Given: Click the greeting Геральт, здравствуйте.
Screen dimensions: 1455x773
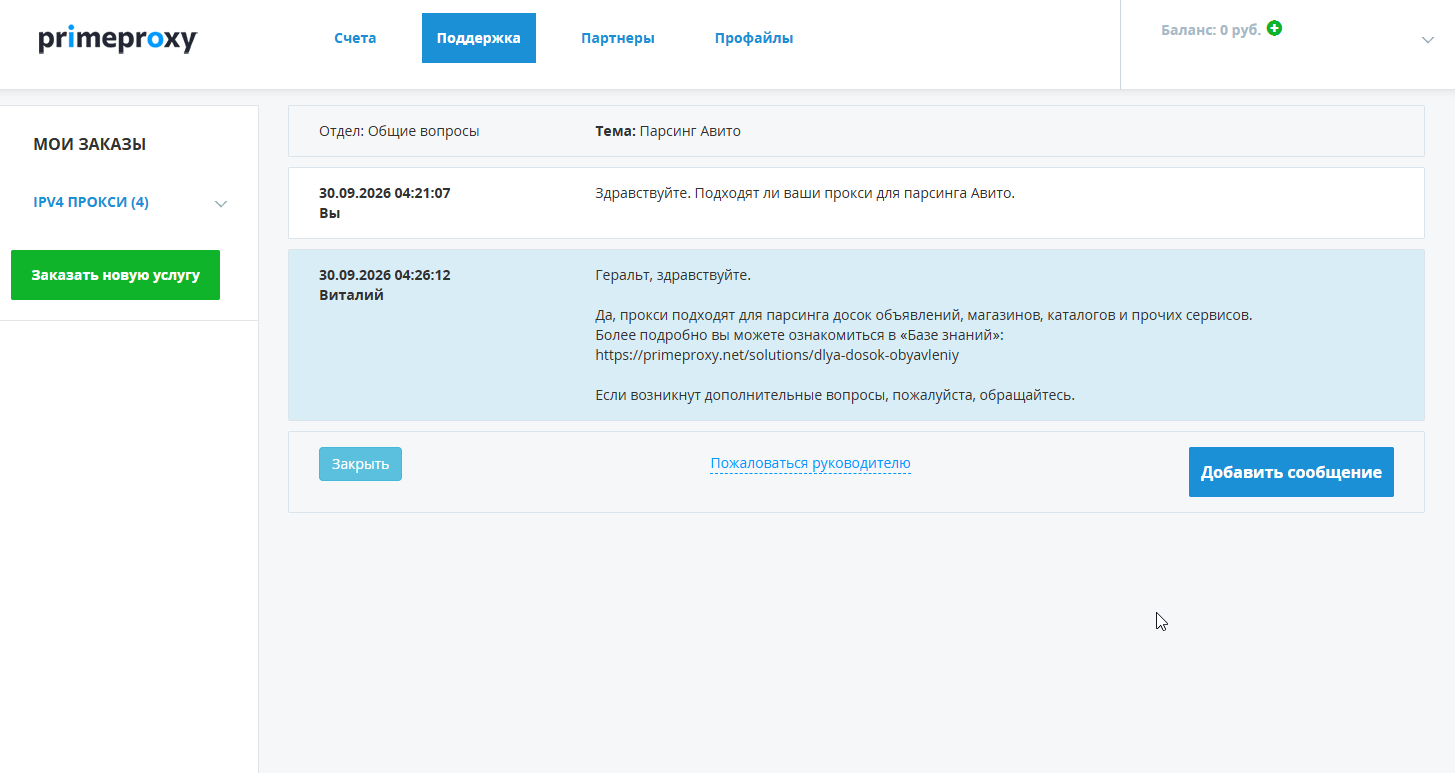Looking at the screenshot, I should (673, 275).
